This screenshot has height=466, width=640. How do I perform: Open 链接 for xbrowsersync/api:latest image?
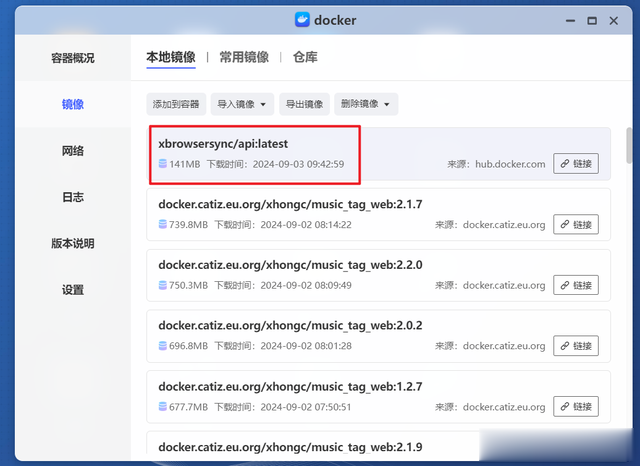tap(576, 164)
